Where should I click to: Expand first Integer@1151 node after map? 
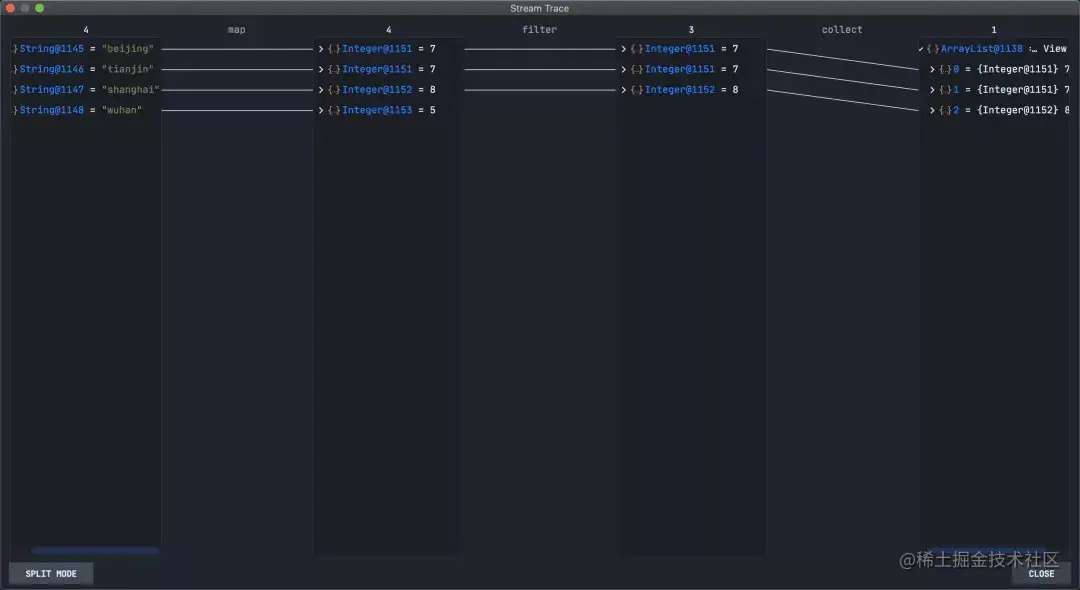tap(321, 49)
